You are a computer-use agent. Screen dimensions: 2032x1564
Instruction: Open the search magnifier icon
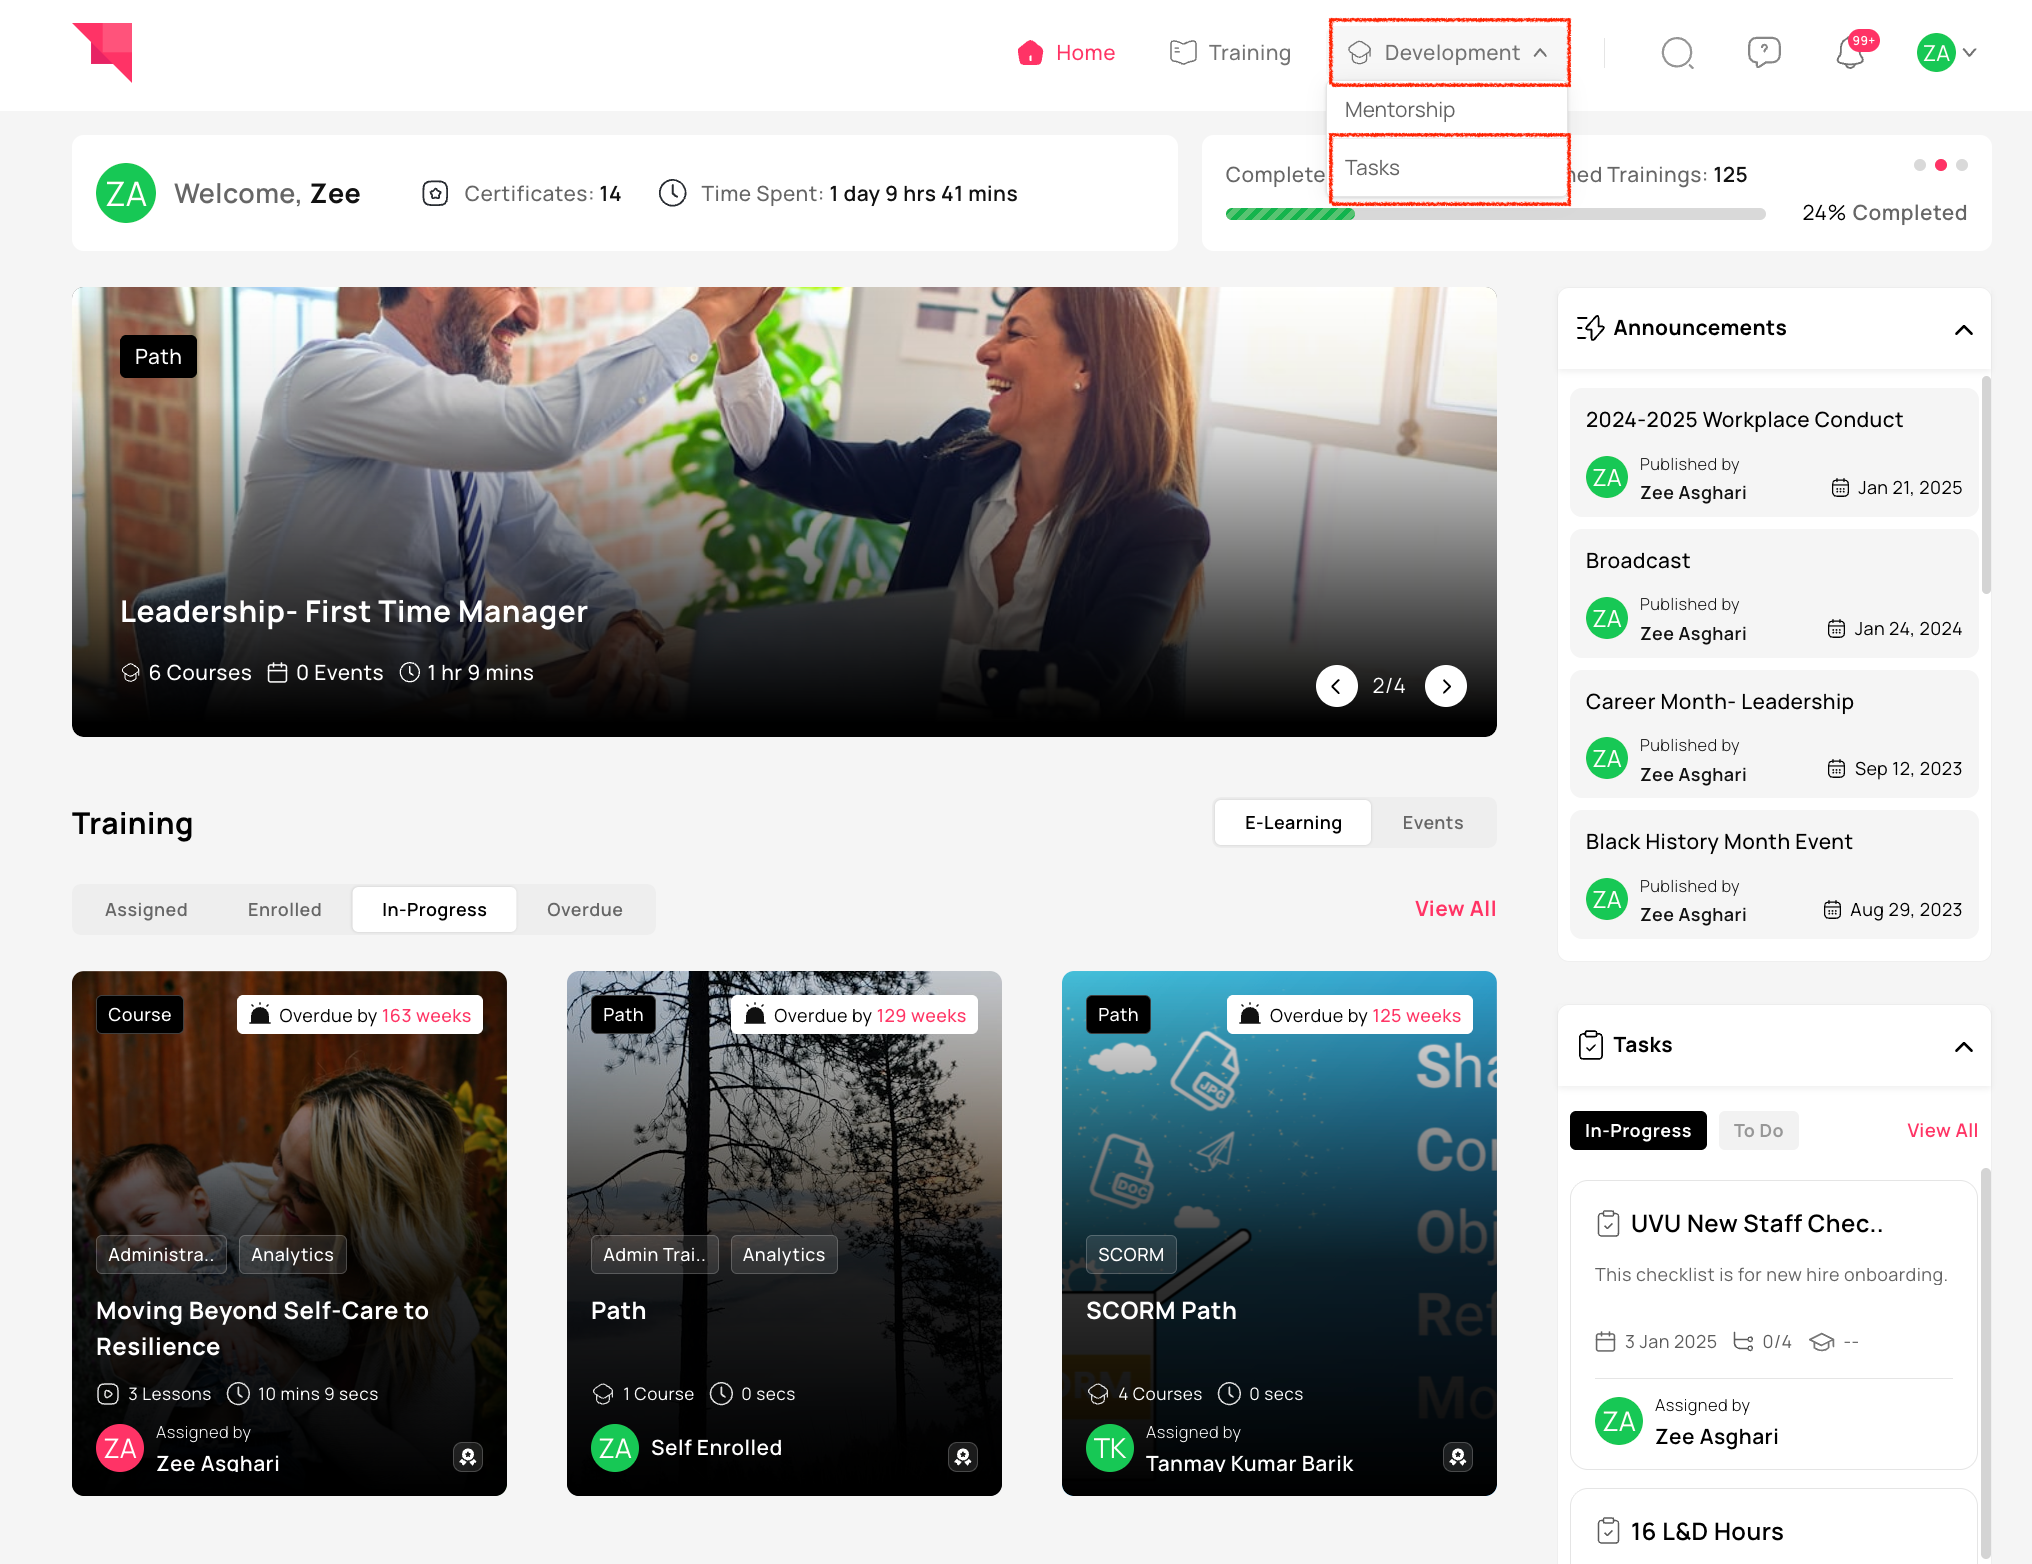1677,53
